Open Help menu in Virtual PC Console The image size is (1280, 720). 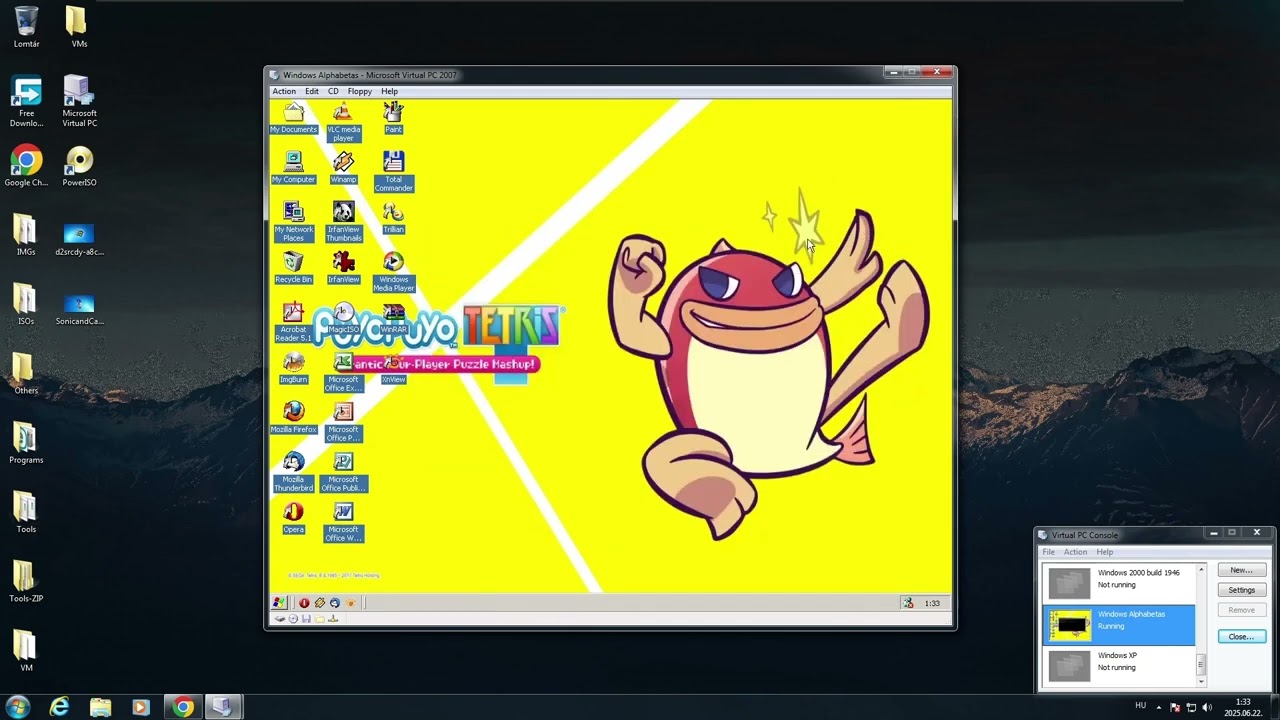tap(1104, 552)
